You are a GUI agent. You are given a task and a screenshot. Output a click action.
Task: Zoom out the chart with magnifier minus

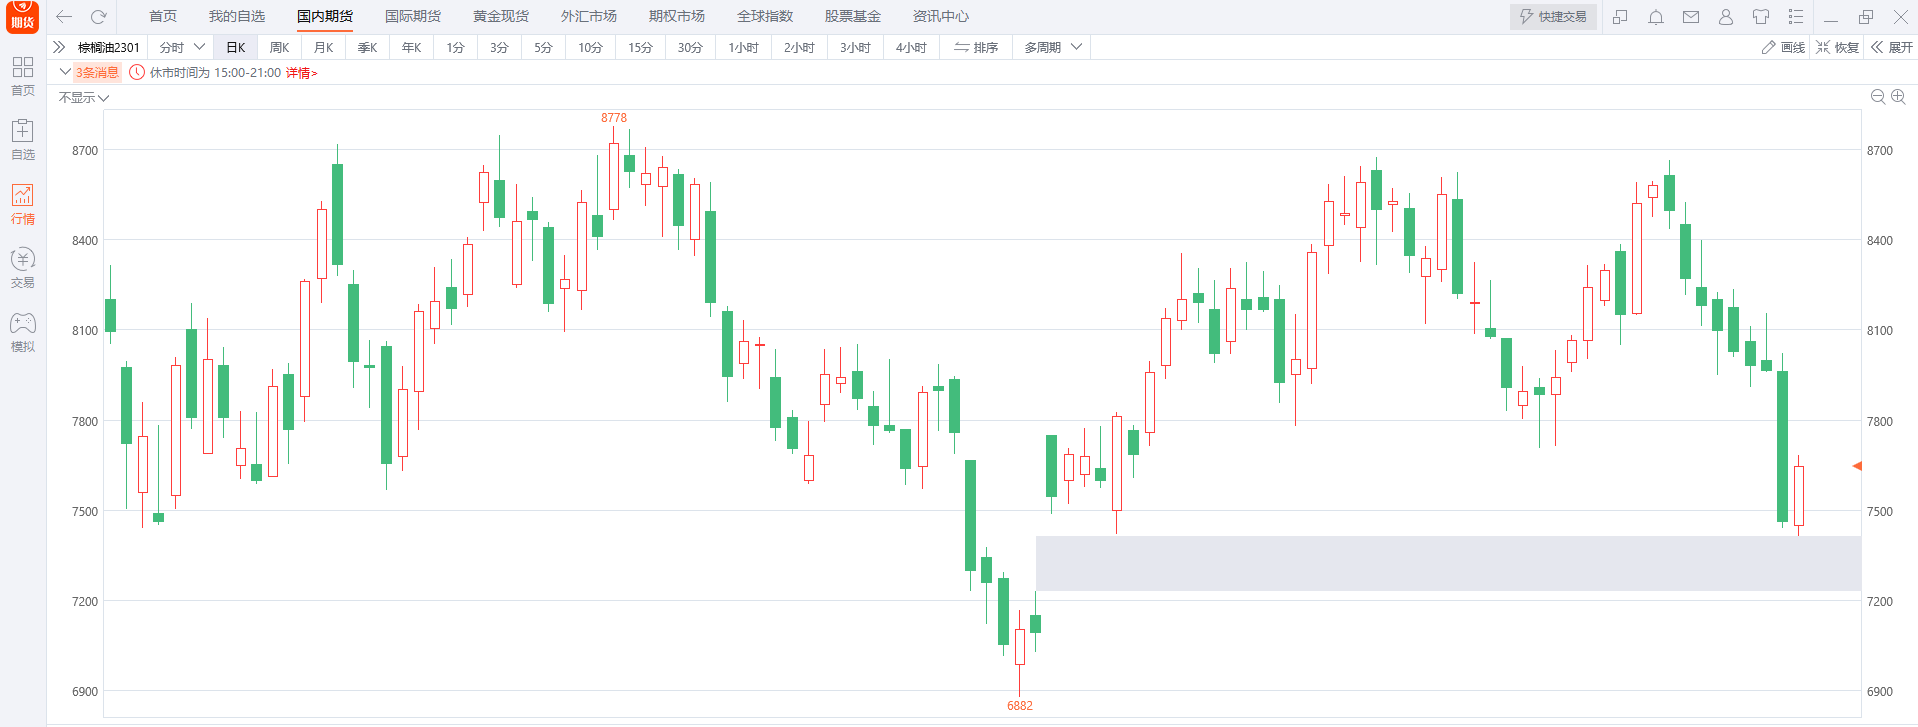coord(1877,97)
